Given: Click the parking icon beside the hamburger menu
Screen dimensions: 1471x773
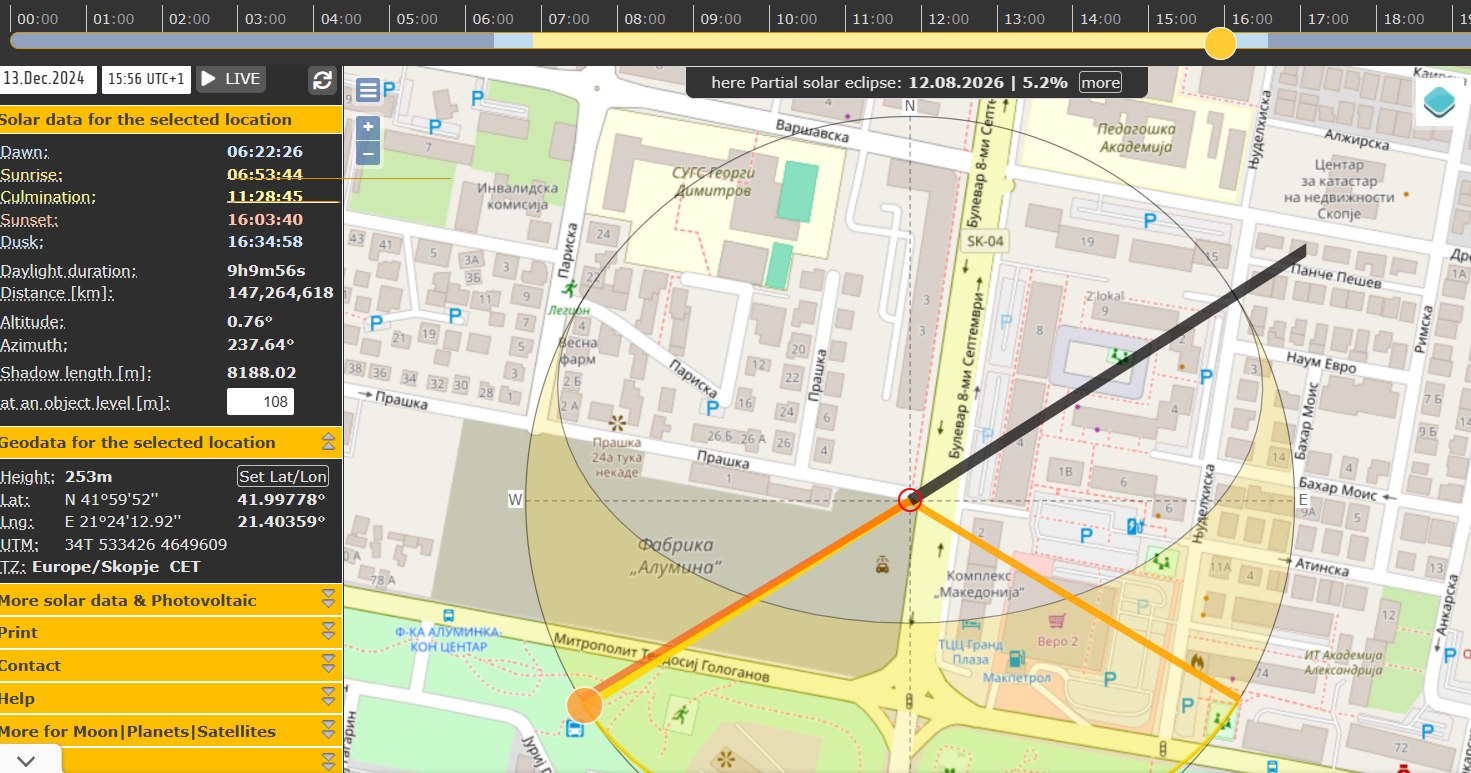Looking at the screenshot, I should [389, 89].
